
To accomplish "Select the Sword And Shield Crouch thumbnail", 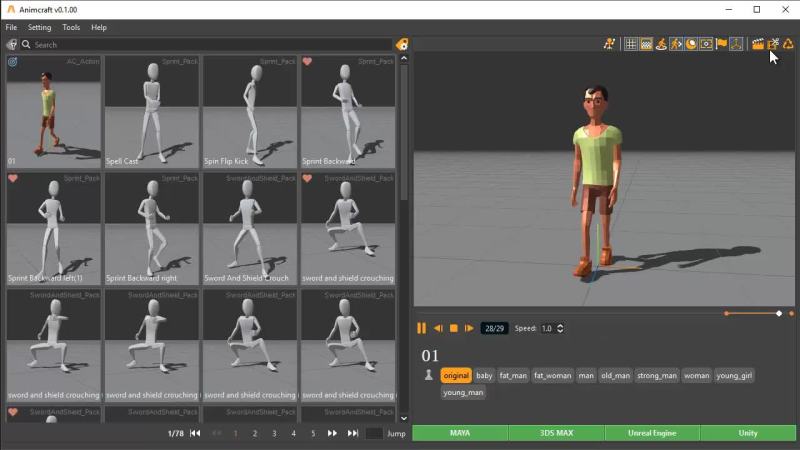I will click(x=249, y=229).
